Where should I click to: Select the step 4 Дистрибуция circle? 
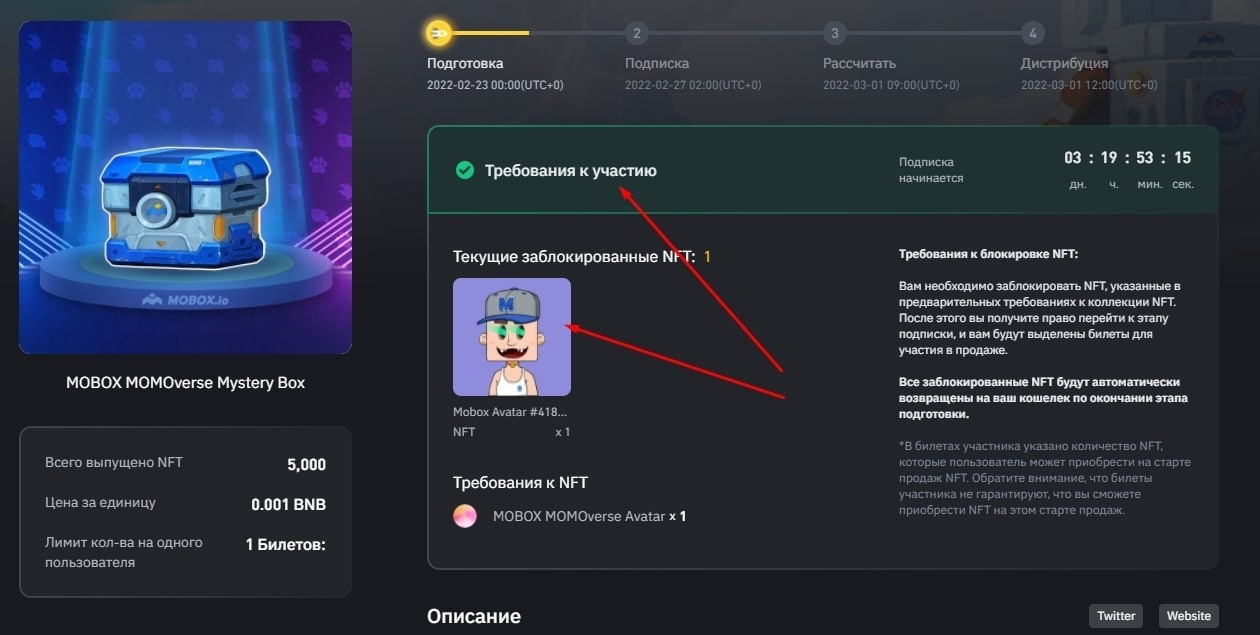[x=1032, y=33]
